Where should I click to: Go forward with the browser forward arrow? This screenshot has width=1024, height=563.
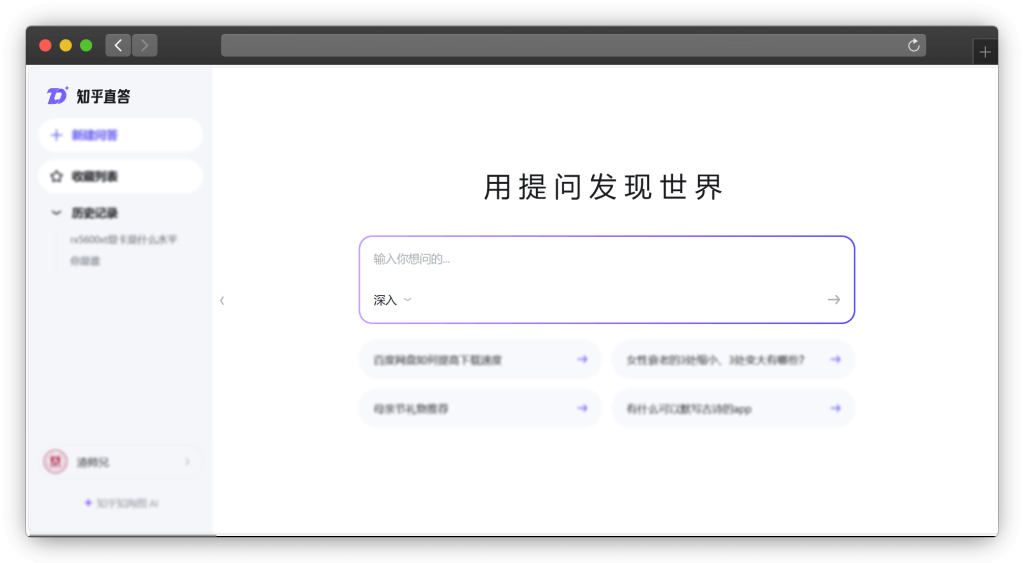click(144, 45)
